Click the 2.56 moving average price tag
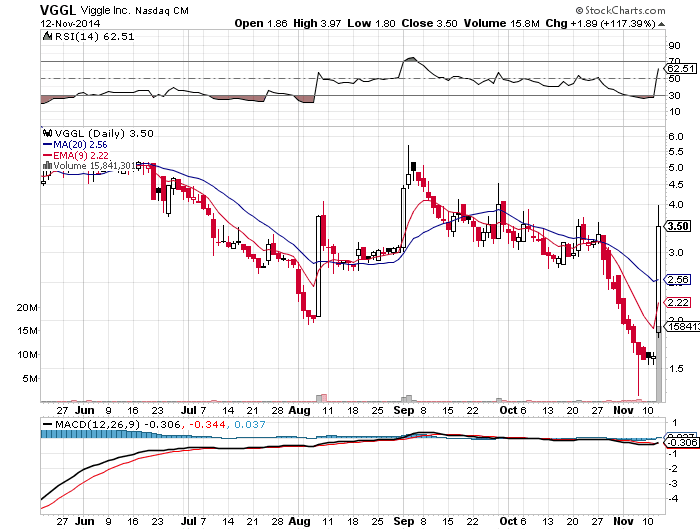The image size is (700, 530). pos(678,280)
